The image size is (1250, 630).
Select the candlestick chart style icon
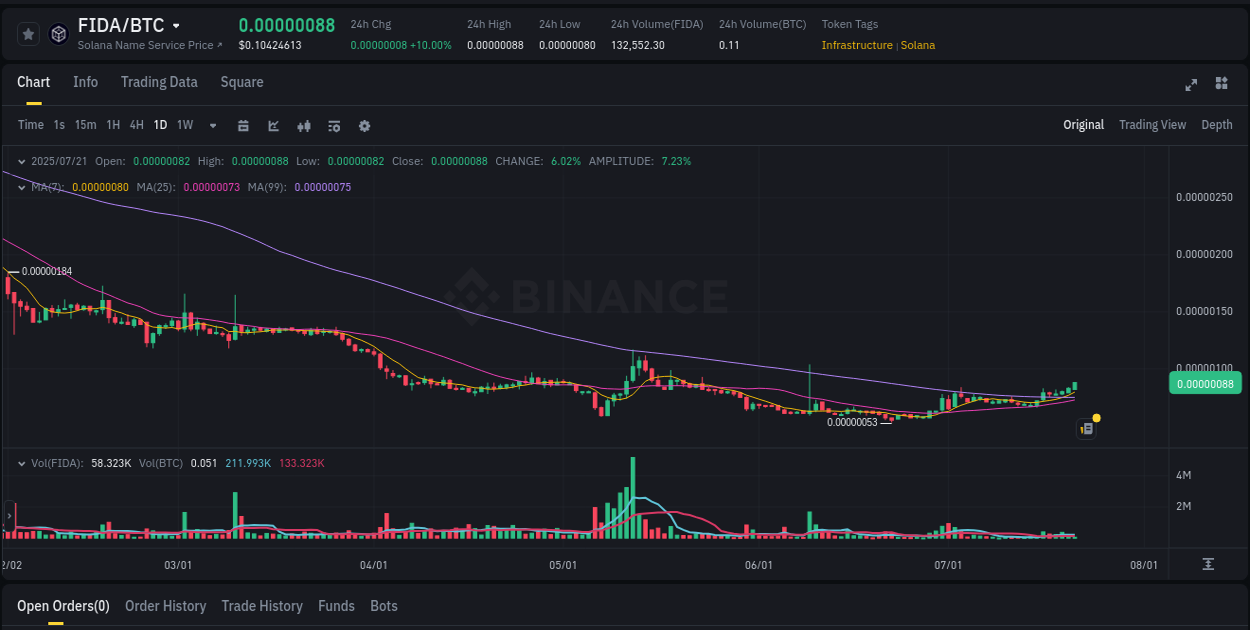click(x=304, y=125)
